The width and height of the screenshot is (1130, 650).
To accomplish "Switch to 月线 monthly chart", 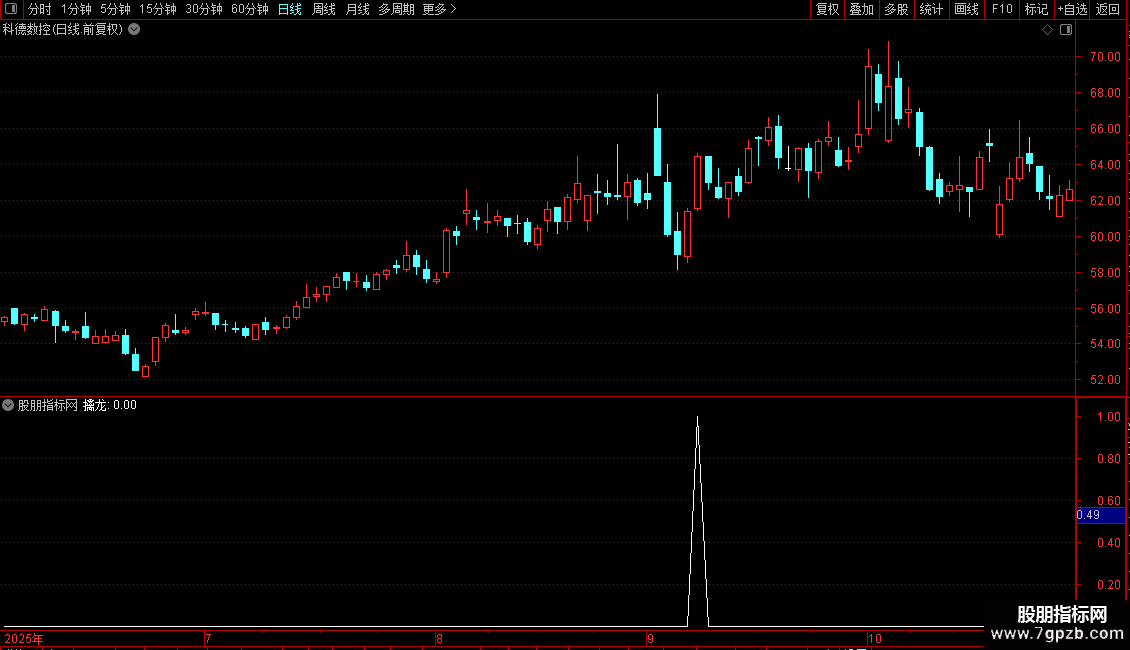I will (357, 9).
